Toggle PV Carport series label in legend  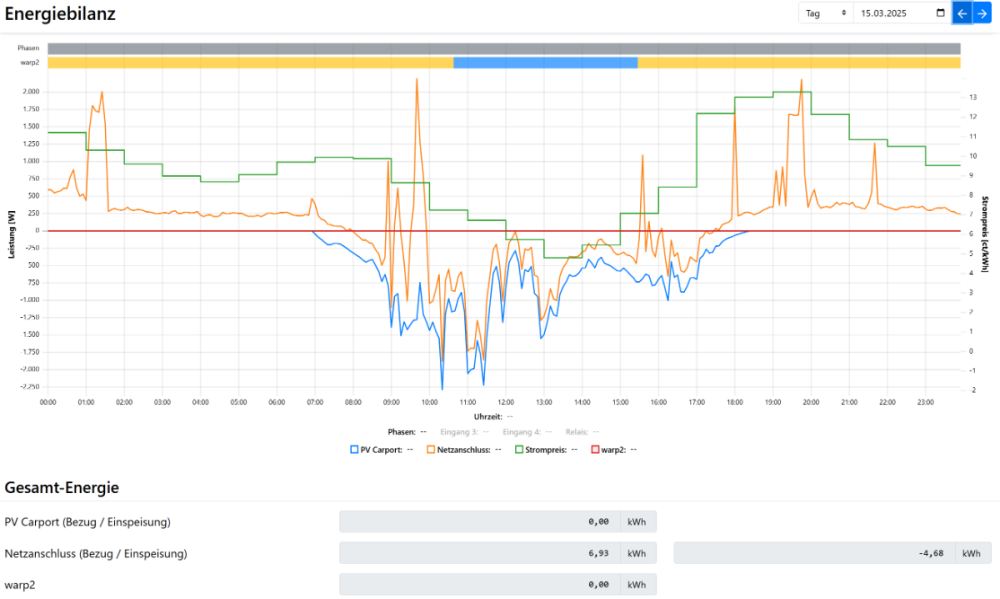[382, 450]
